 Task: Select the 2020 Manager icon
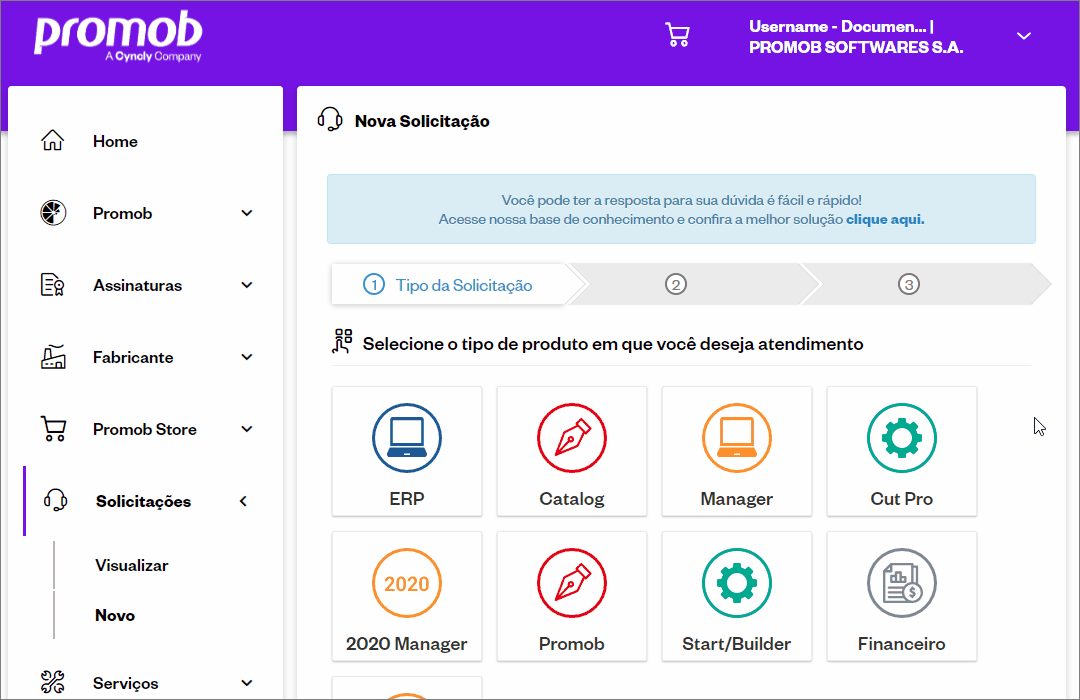pyautogui.click(x=406, y=583)
